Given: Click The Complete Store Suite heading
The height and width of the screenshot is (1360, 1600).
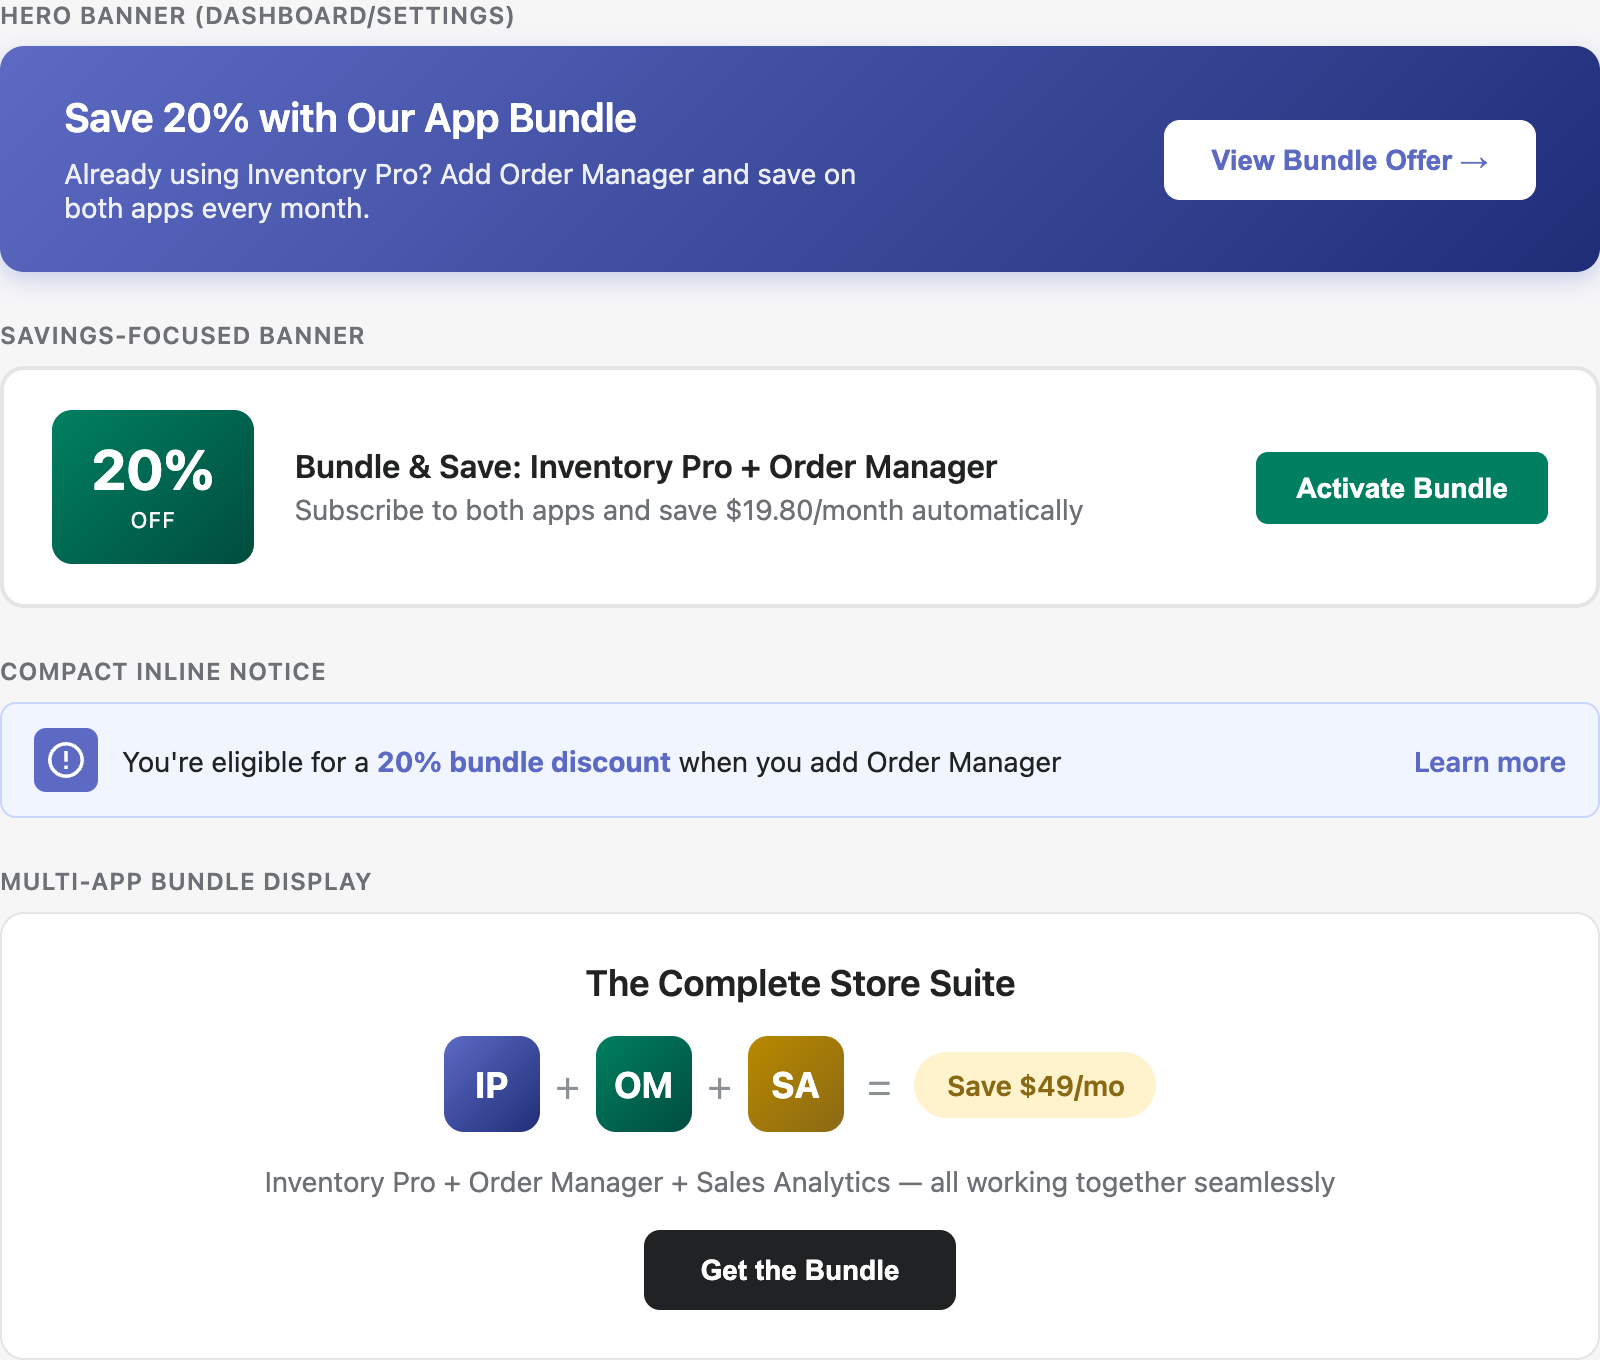Looking at the screenshot, I should pos(800,983).
